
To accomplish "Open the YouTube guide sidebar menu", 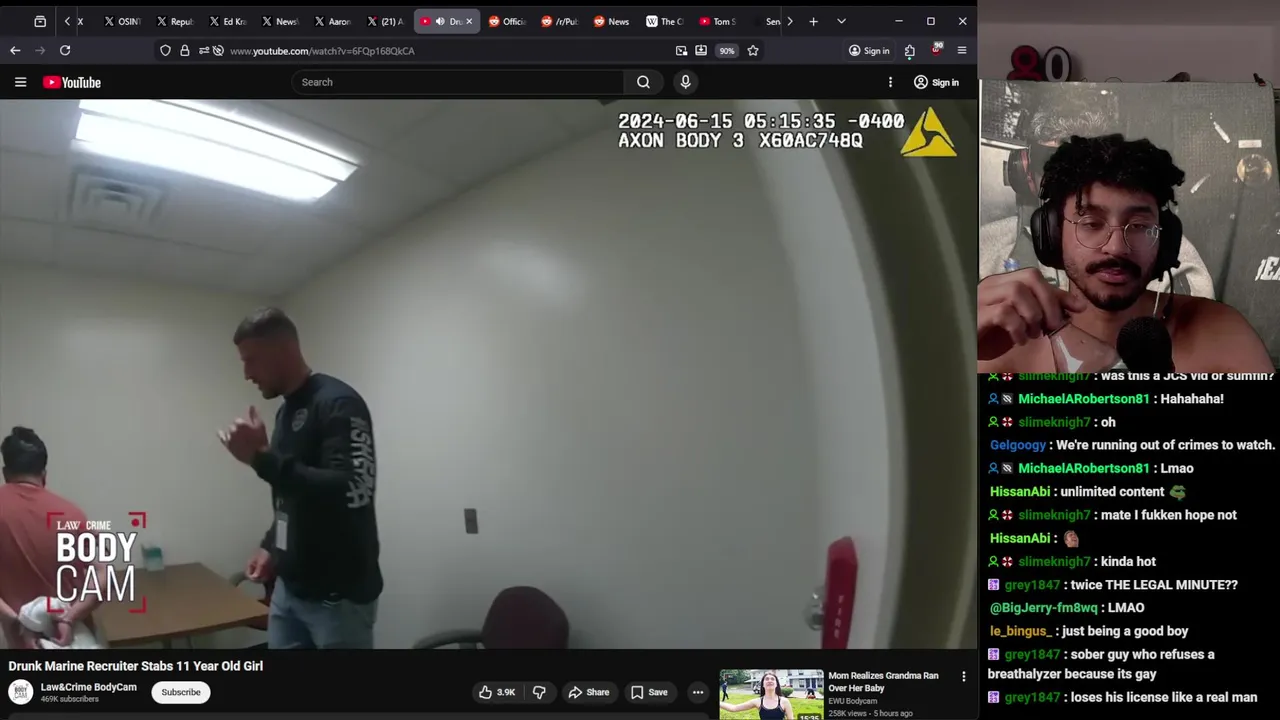I will 20,82.
